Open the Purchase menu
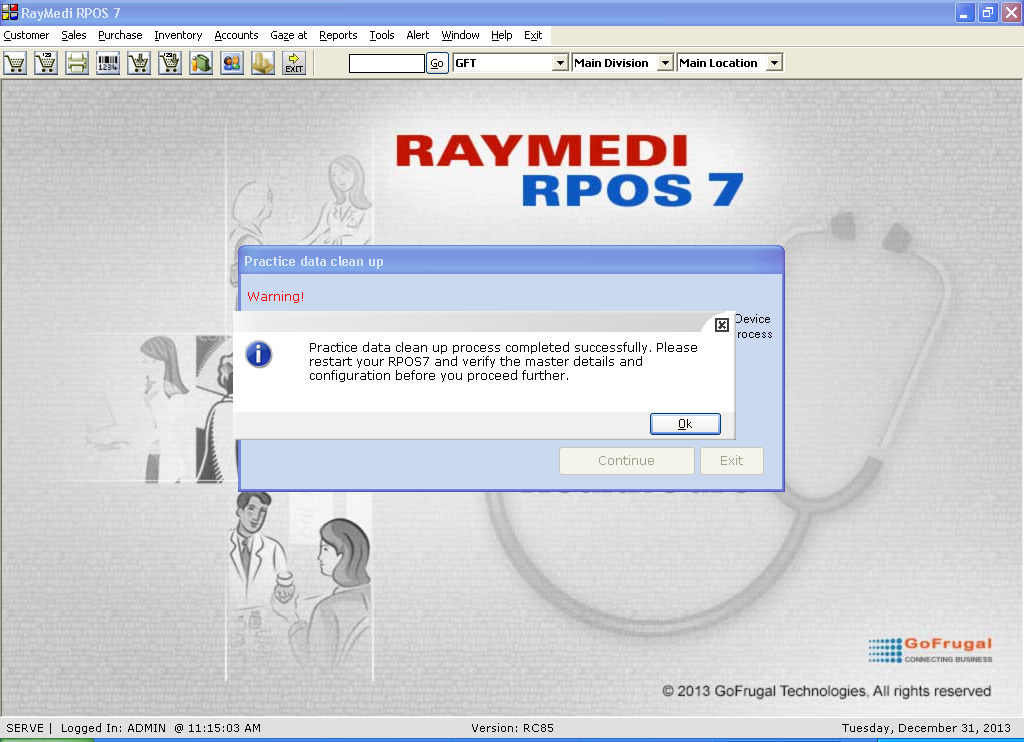Screen dimensions: 1024x742 120,35
